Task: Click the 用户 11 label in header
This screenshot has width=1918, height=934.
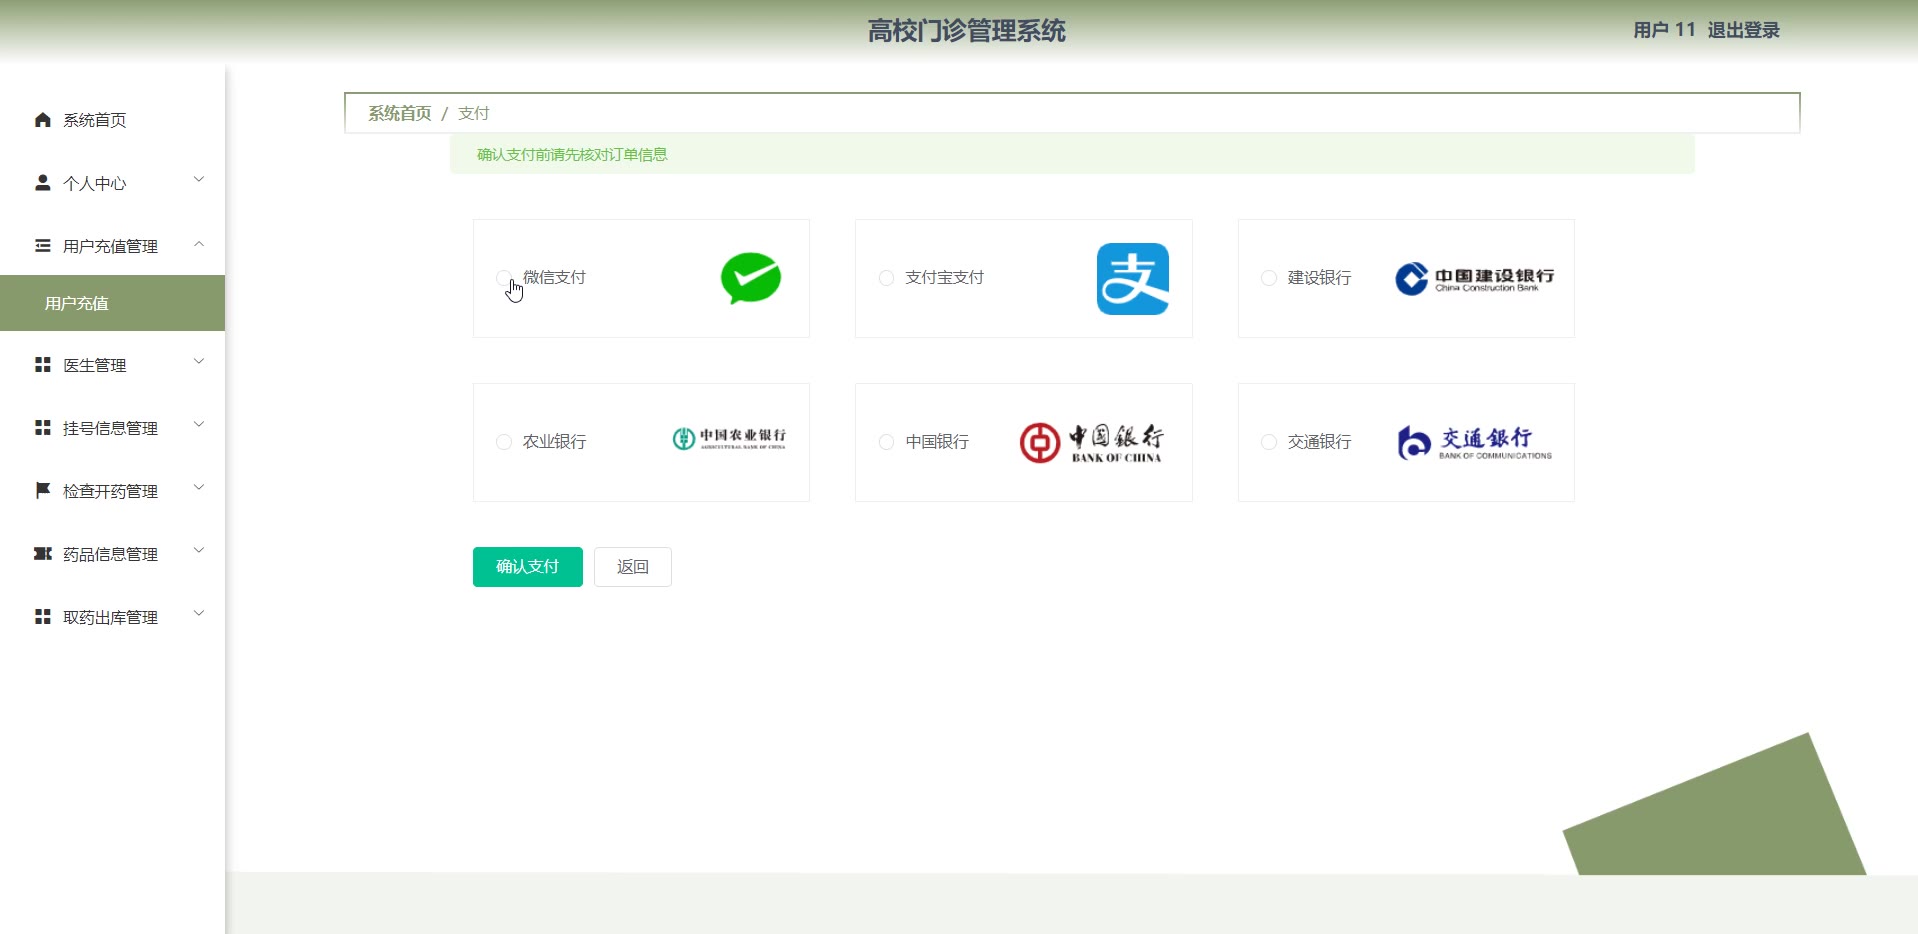Action: pos(1664,30)
